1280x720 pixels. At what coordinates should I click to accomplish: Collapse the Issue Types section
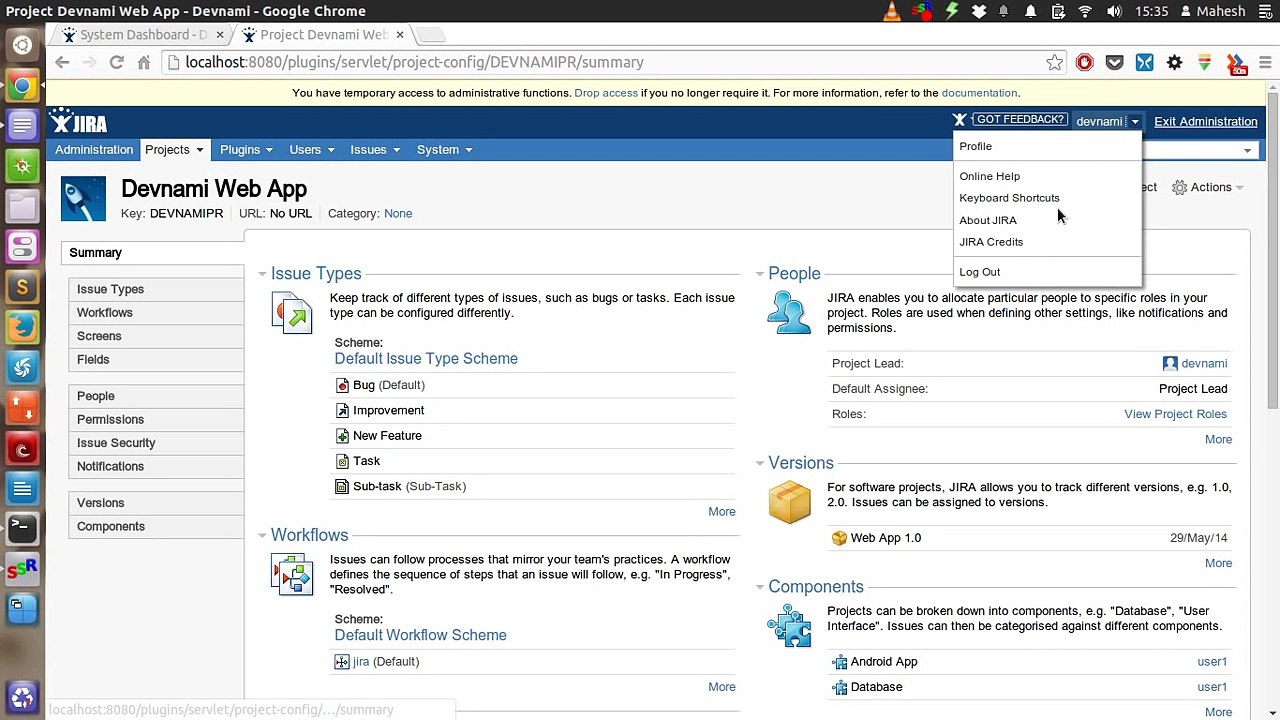click(x=262, y=274)
